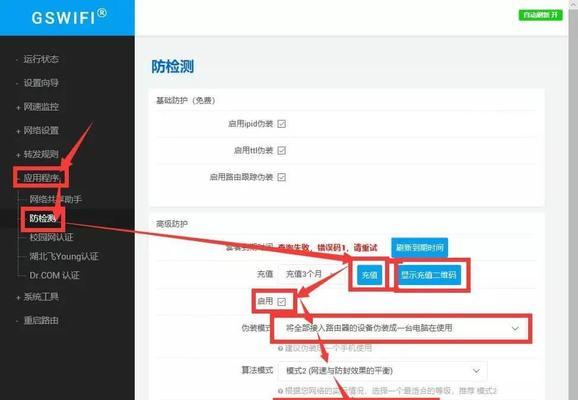Screen dimensions: 578x400
Task: Open 算法模式 dropdown
Action: tap(383, 371)
